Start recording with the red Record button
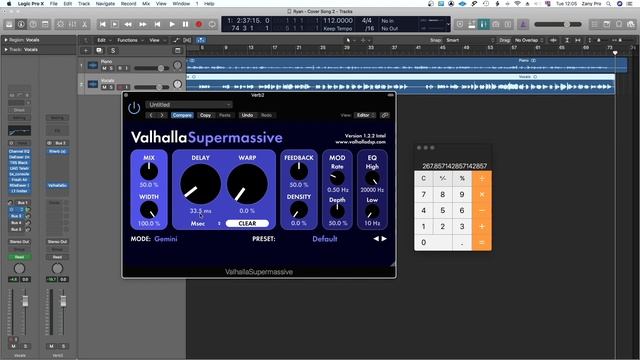The height and width of the screenshot is (360, 640). (x=199, y=24)
